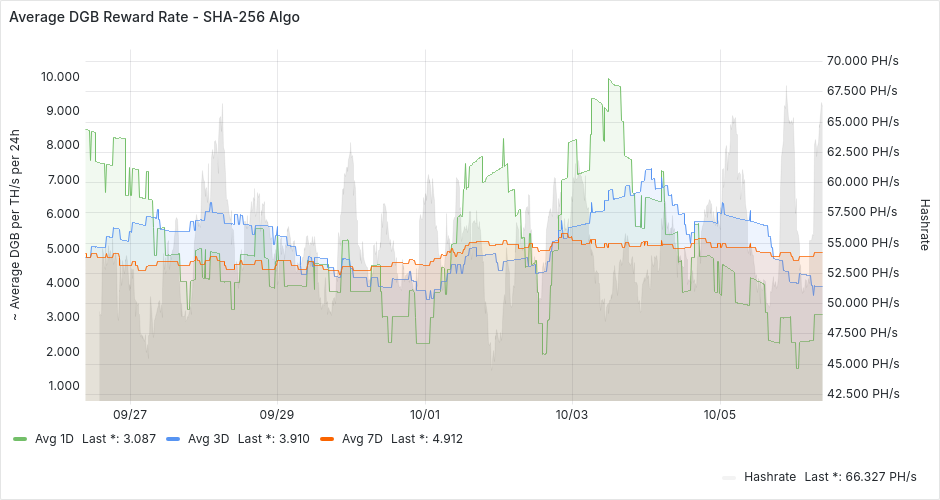The height and width of the screenshot is (500, 940).
Task: Toggle the Hashrate series legend label
Action: pos(771,476)
